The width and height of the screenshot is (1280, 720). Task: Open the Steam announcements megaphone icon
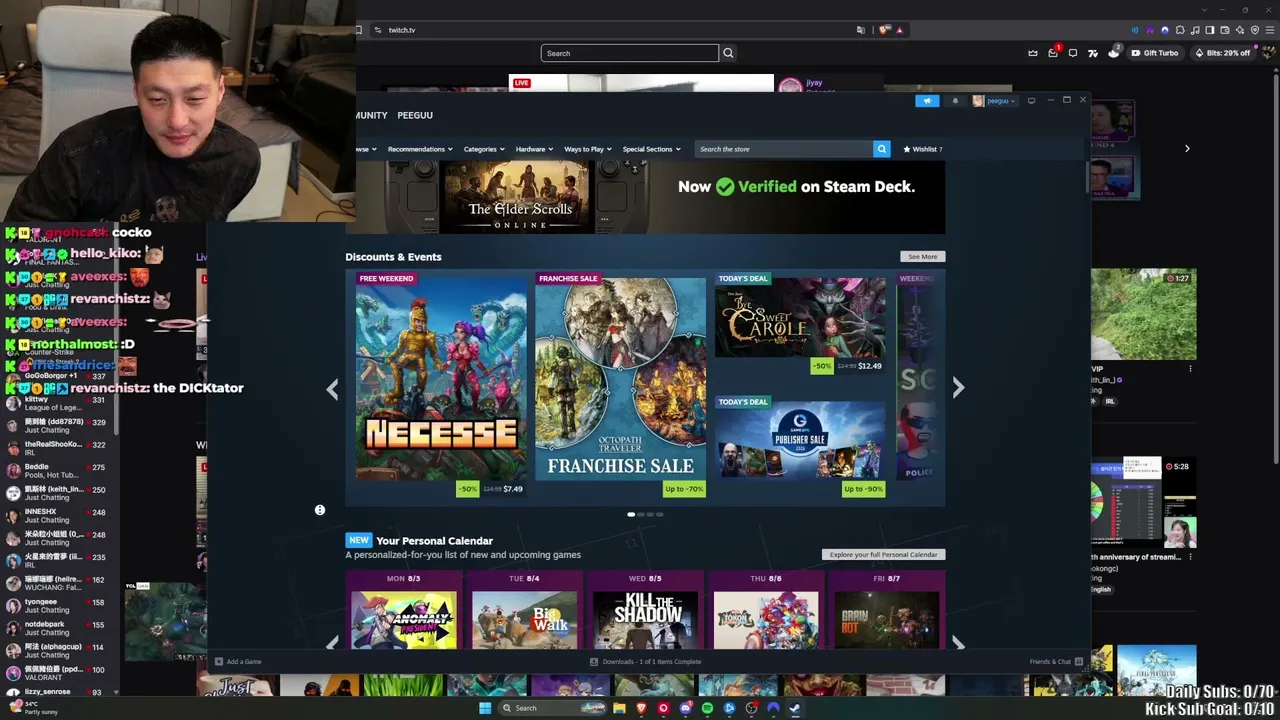[x=927, y=101]
